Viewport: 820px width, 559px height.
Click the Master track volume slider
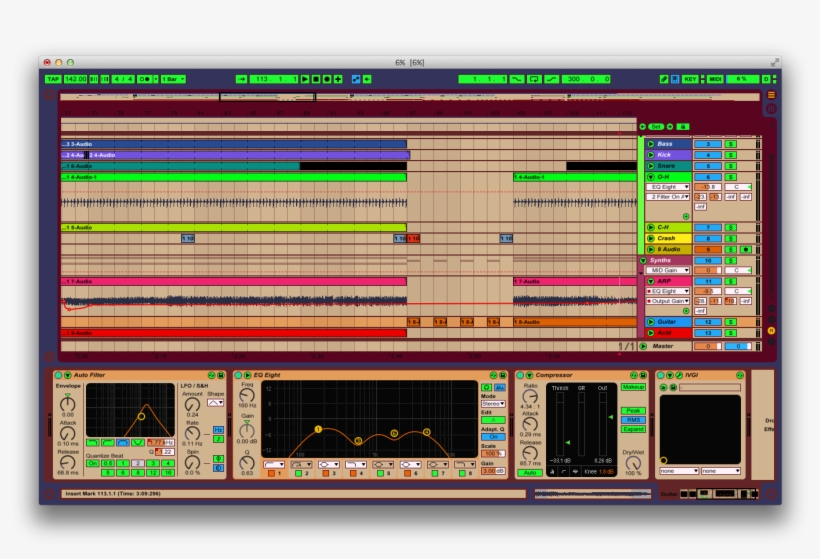tap(708, 346)
